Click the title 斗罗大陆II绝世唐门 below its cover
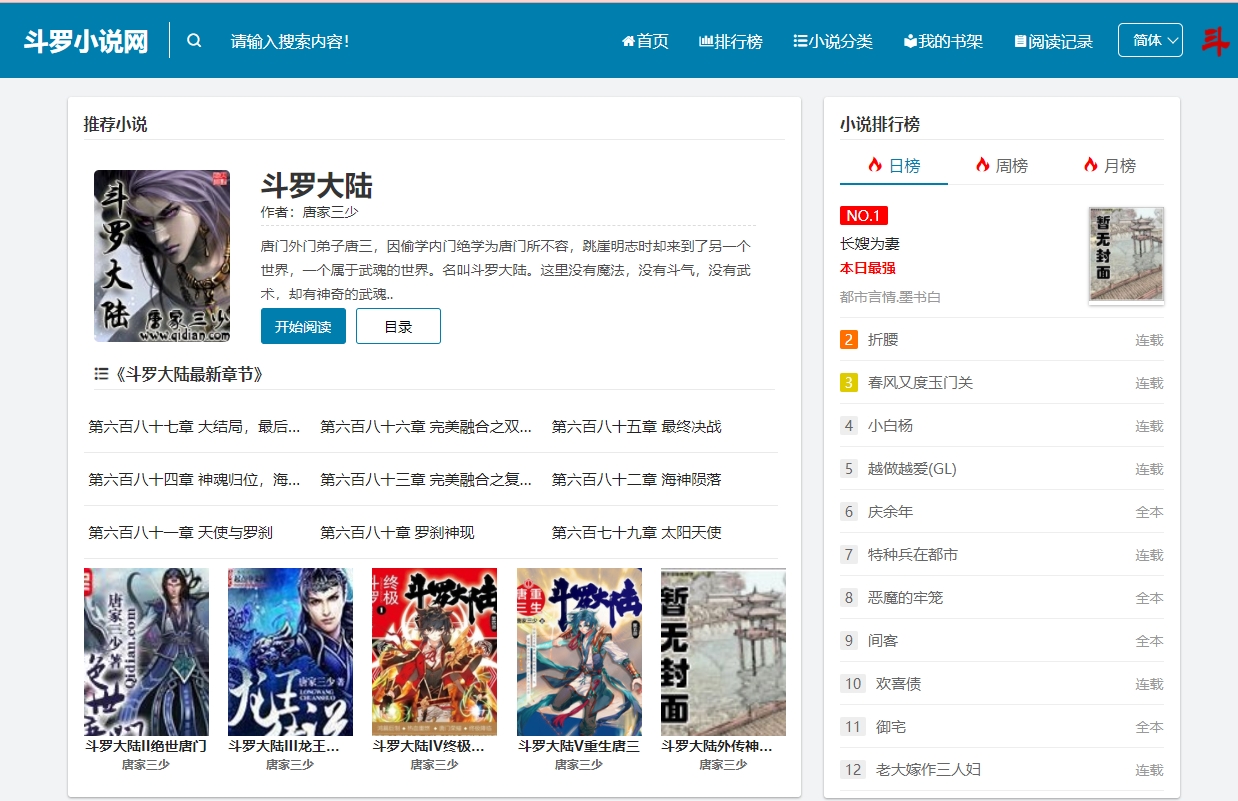This screenshot has height=801, width=1238. (x=147, y=746)
